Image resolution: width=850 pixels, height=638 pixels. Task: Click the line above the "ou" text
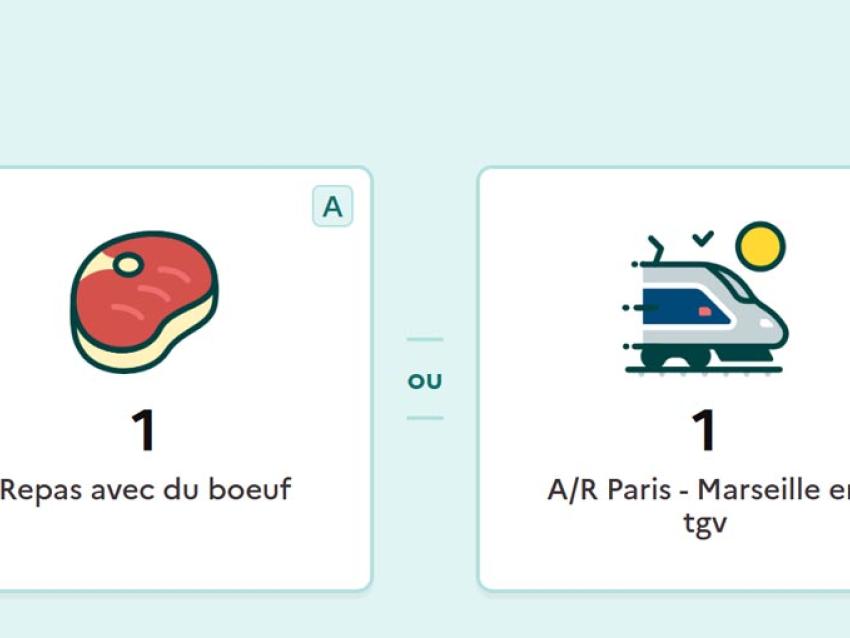point(425,340)
